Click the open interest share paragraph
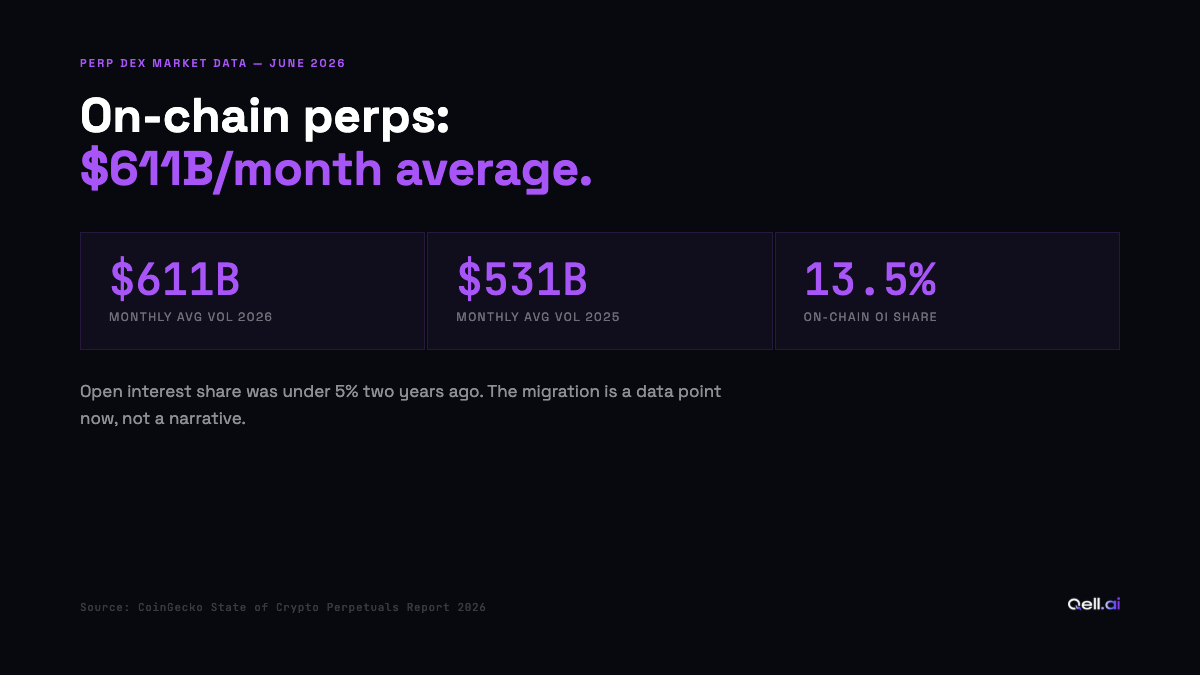The width and height of the screenshot is (1200, 675). 400,405
